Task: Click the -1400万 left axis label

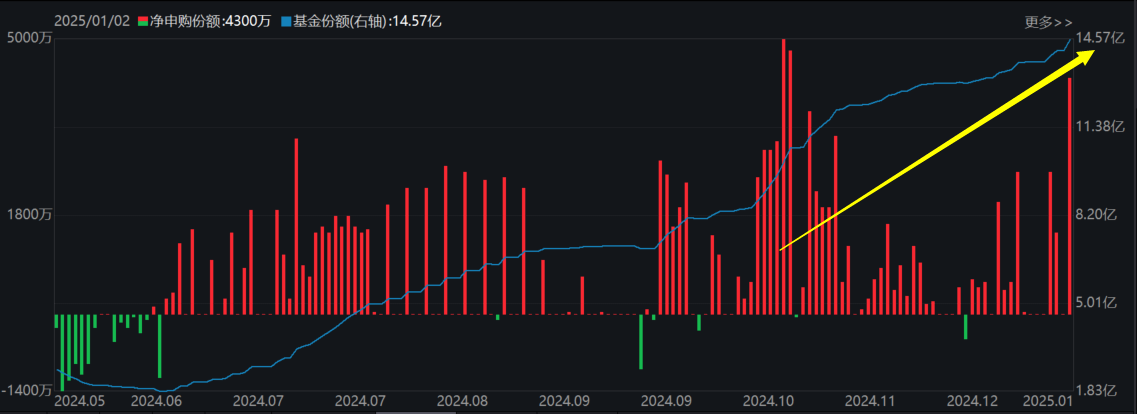Action: pos(27,390)
